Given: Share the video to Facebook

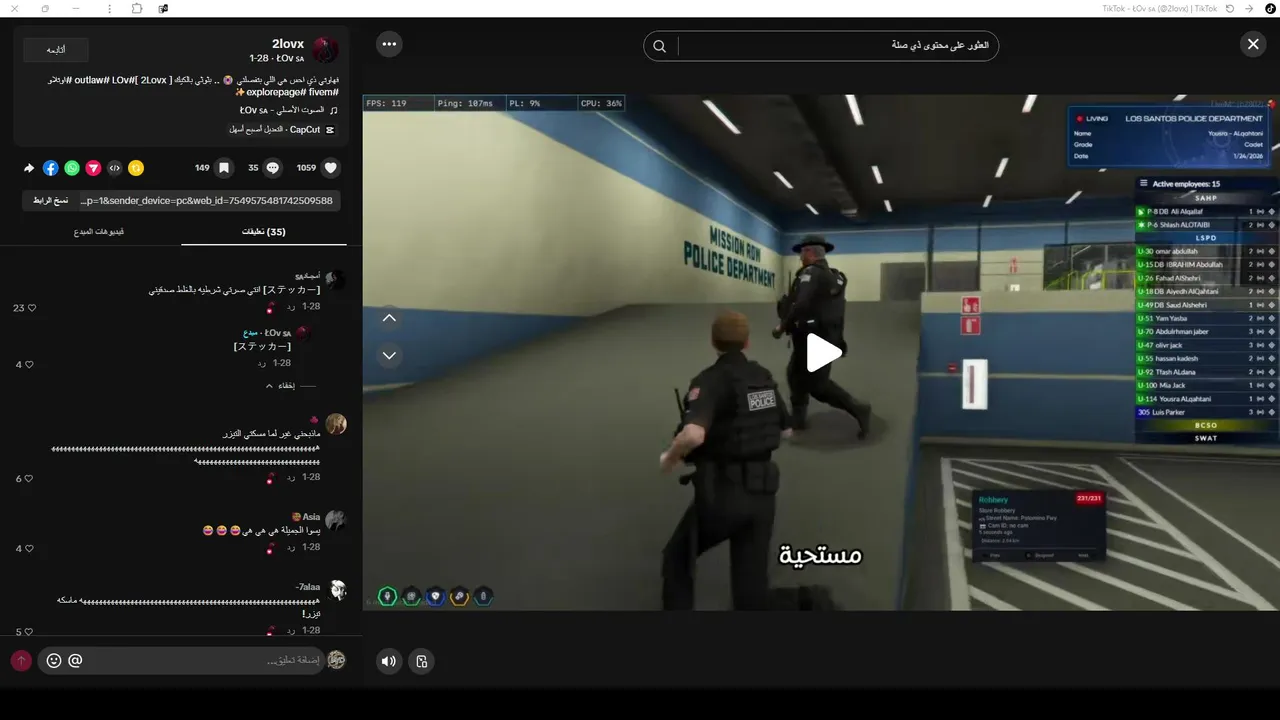Looking at the screenshot, I should 50,168.
